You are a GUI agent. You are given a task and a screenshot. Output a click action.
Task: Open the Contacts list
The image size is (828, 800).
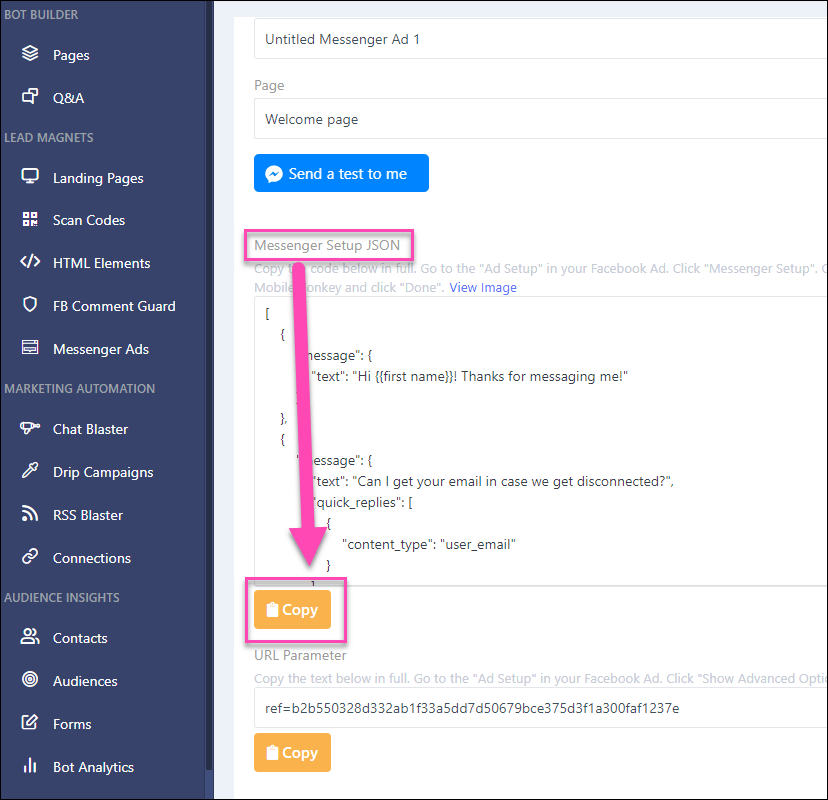(80, 638)
